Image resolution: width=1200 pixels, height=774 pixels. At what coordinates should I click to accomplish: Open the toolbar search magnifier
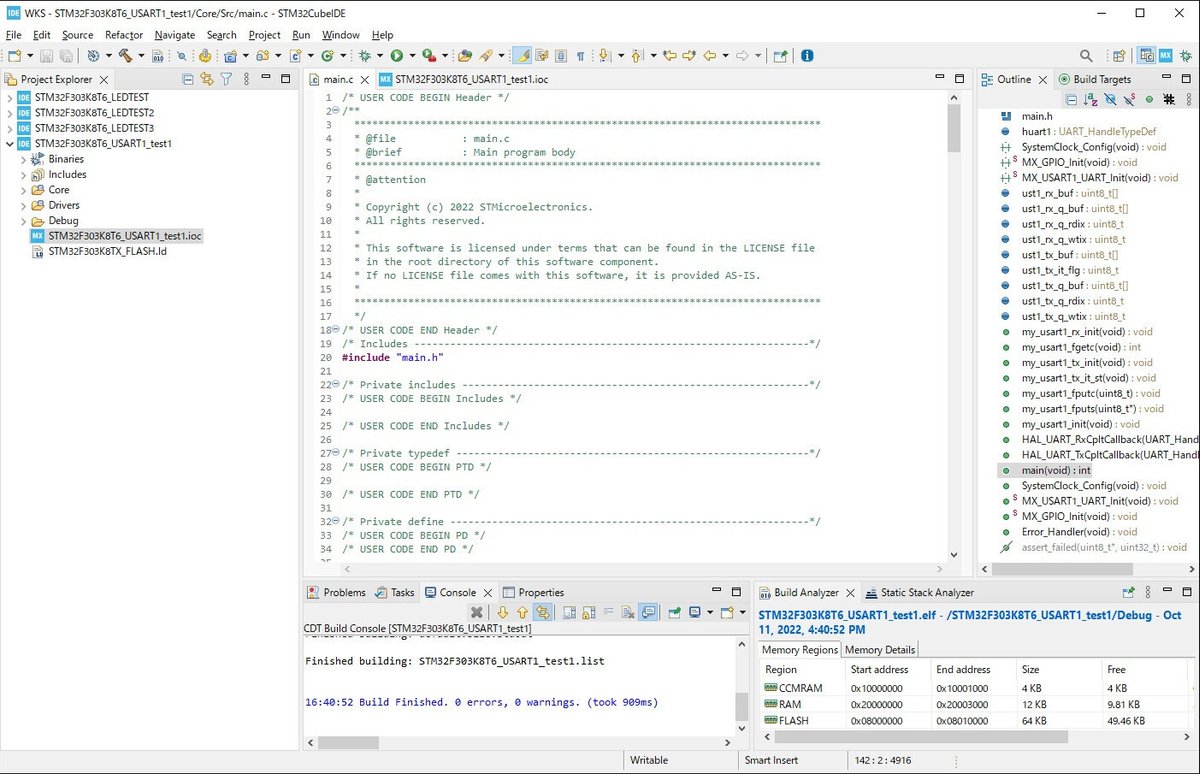(1086, 56)
